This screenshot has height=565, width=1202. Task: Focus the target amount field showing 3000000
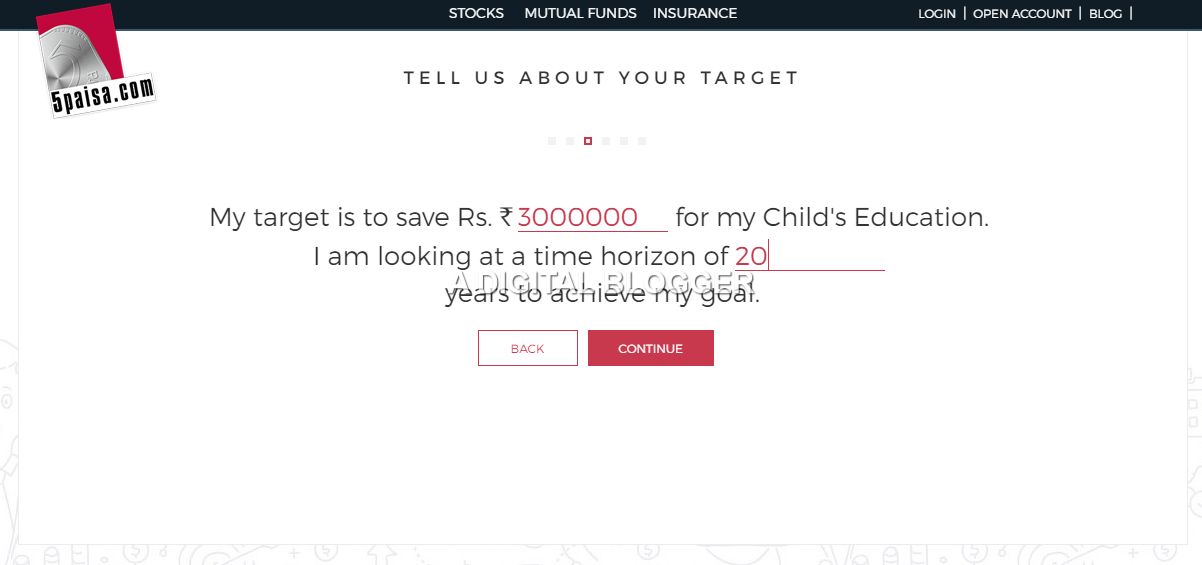590,218
